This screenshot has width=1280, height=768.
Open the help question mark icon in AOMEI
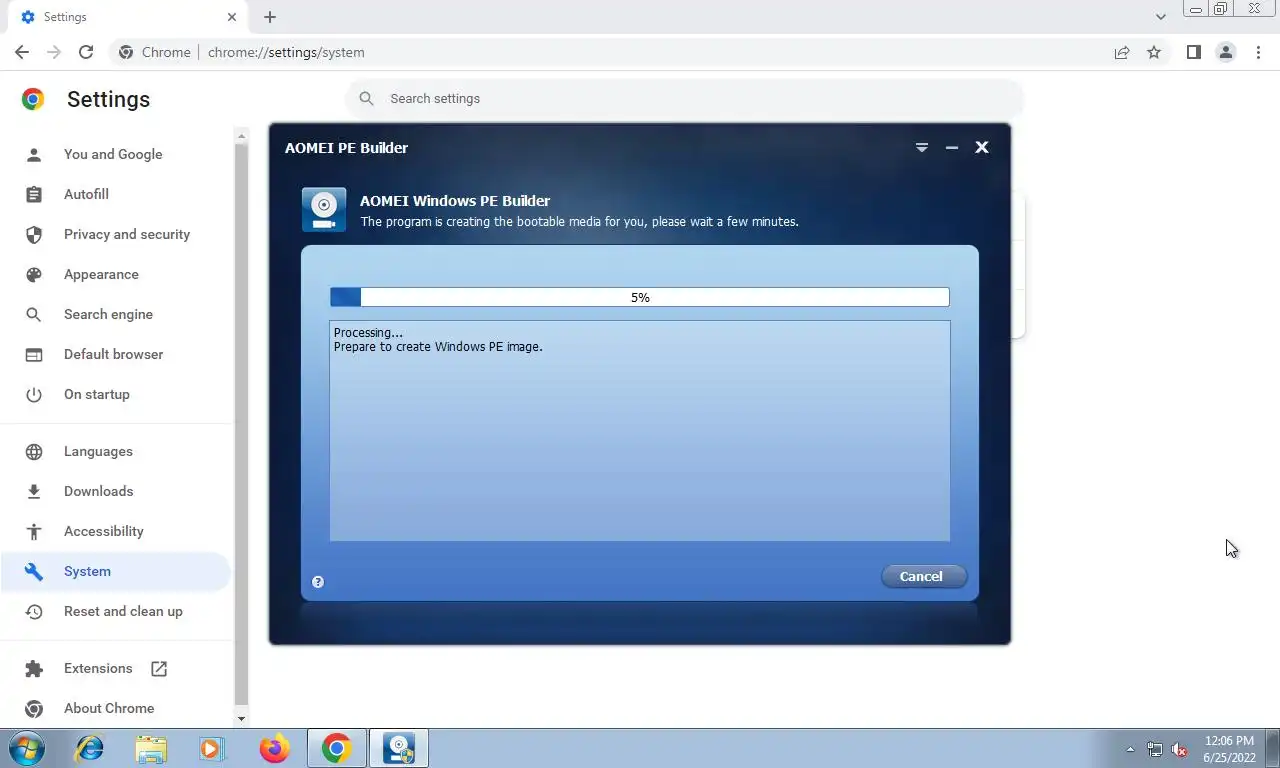[318, 581]
